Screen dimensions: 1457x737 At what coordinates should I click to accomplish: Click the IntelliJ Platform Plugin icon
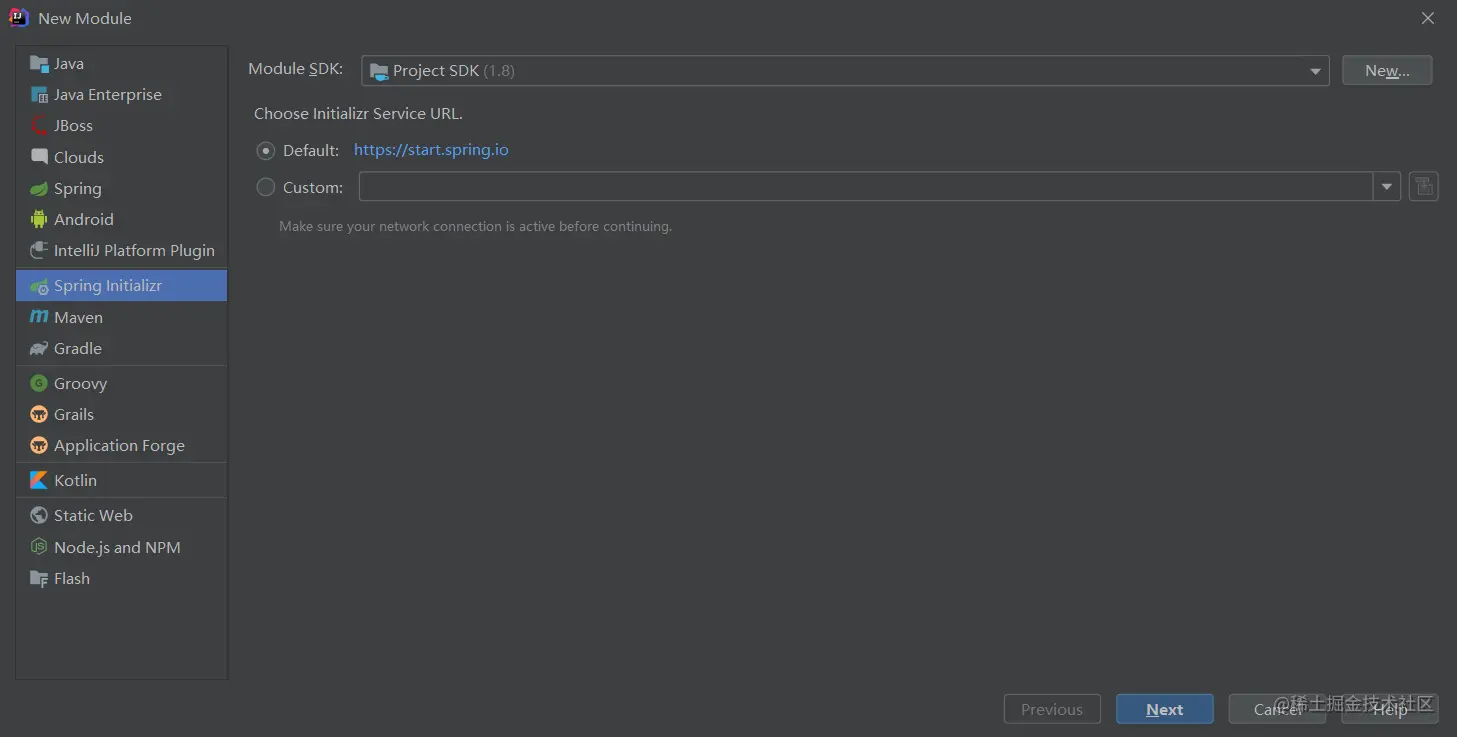coord(39,250)
